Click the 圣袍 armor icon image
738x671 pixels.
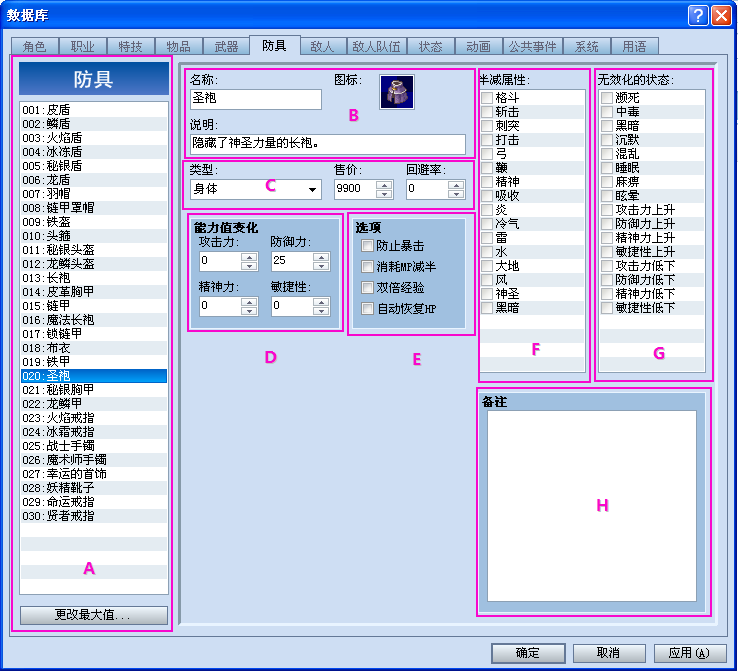(397, 92)
